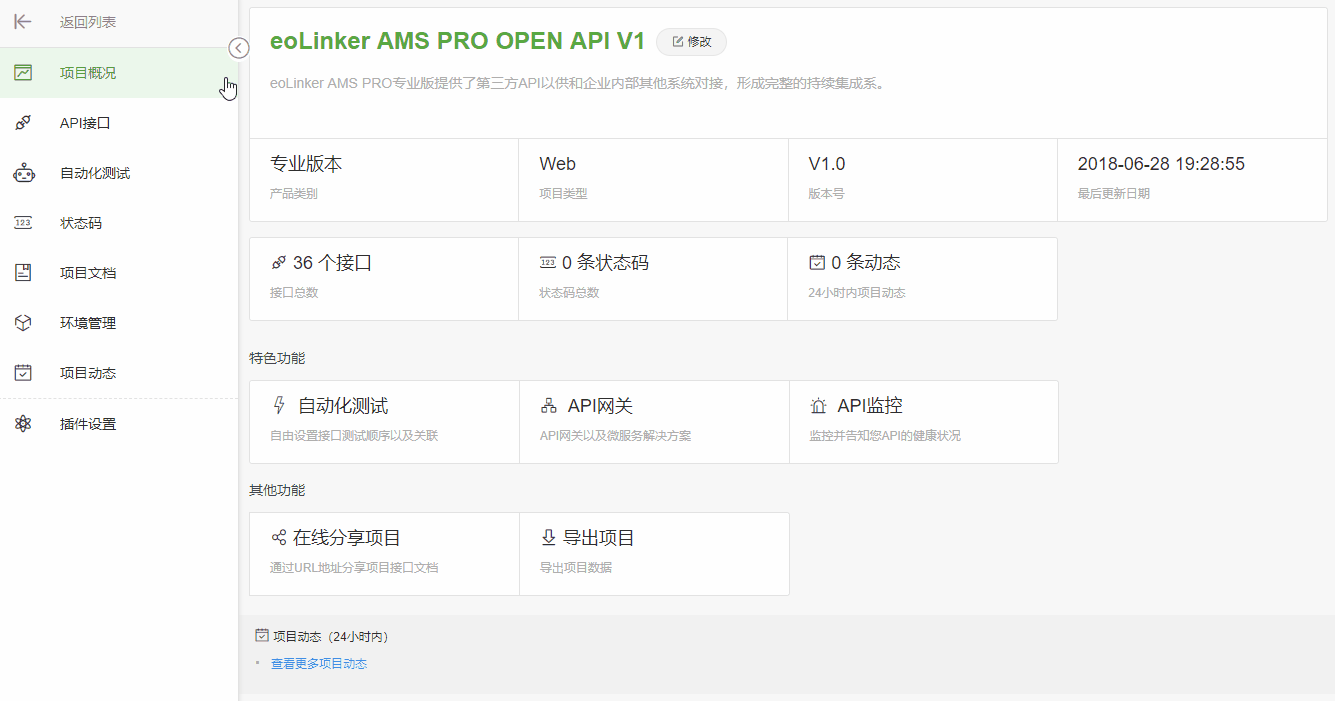Click the robot icon for 自动化测试

(x=23, y=173)
